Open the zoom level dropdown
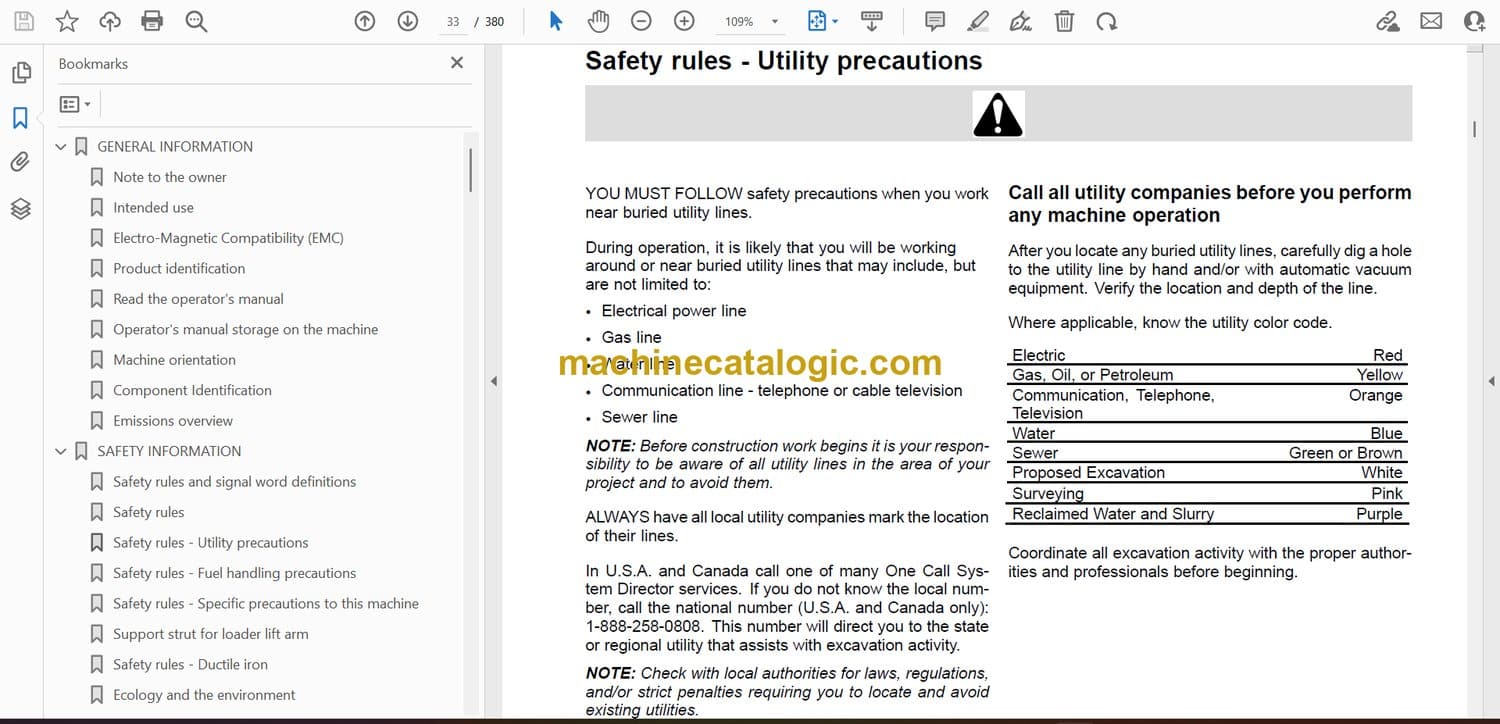 774,22
